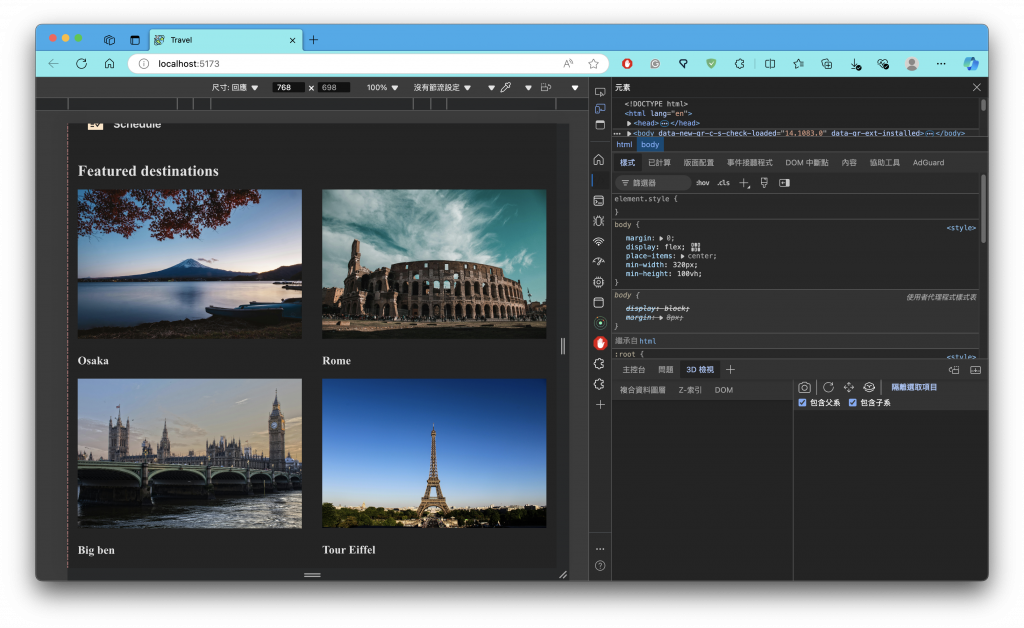Open the 100% zoom level dropdown
Image resolution: width=1024 pixels, height=628 pixels.
(x=382, y=88)
